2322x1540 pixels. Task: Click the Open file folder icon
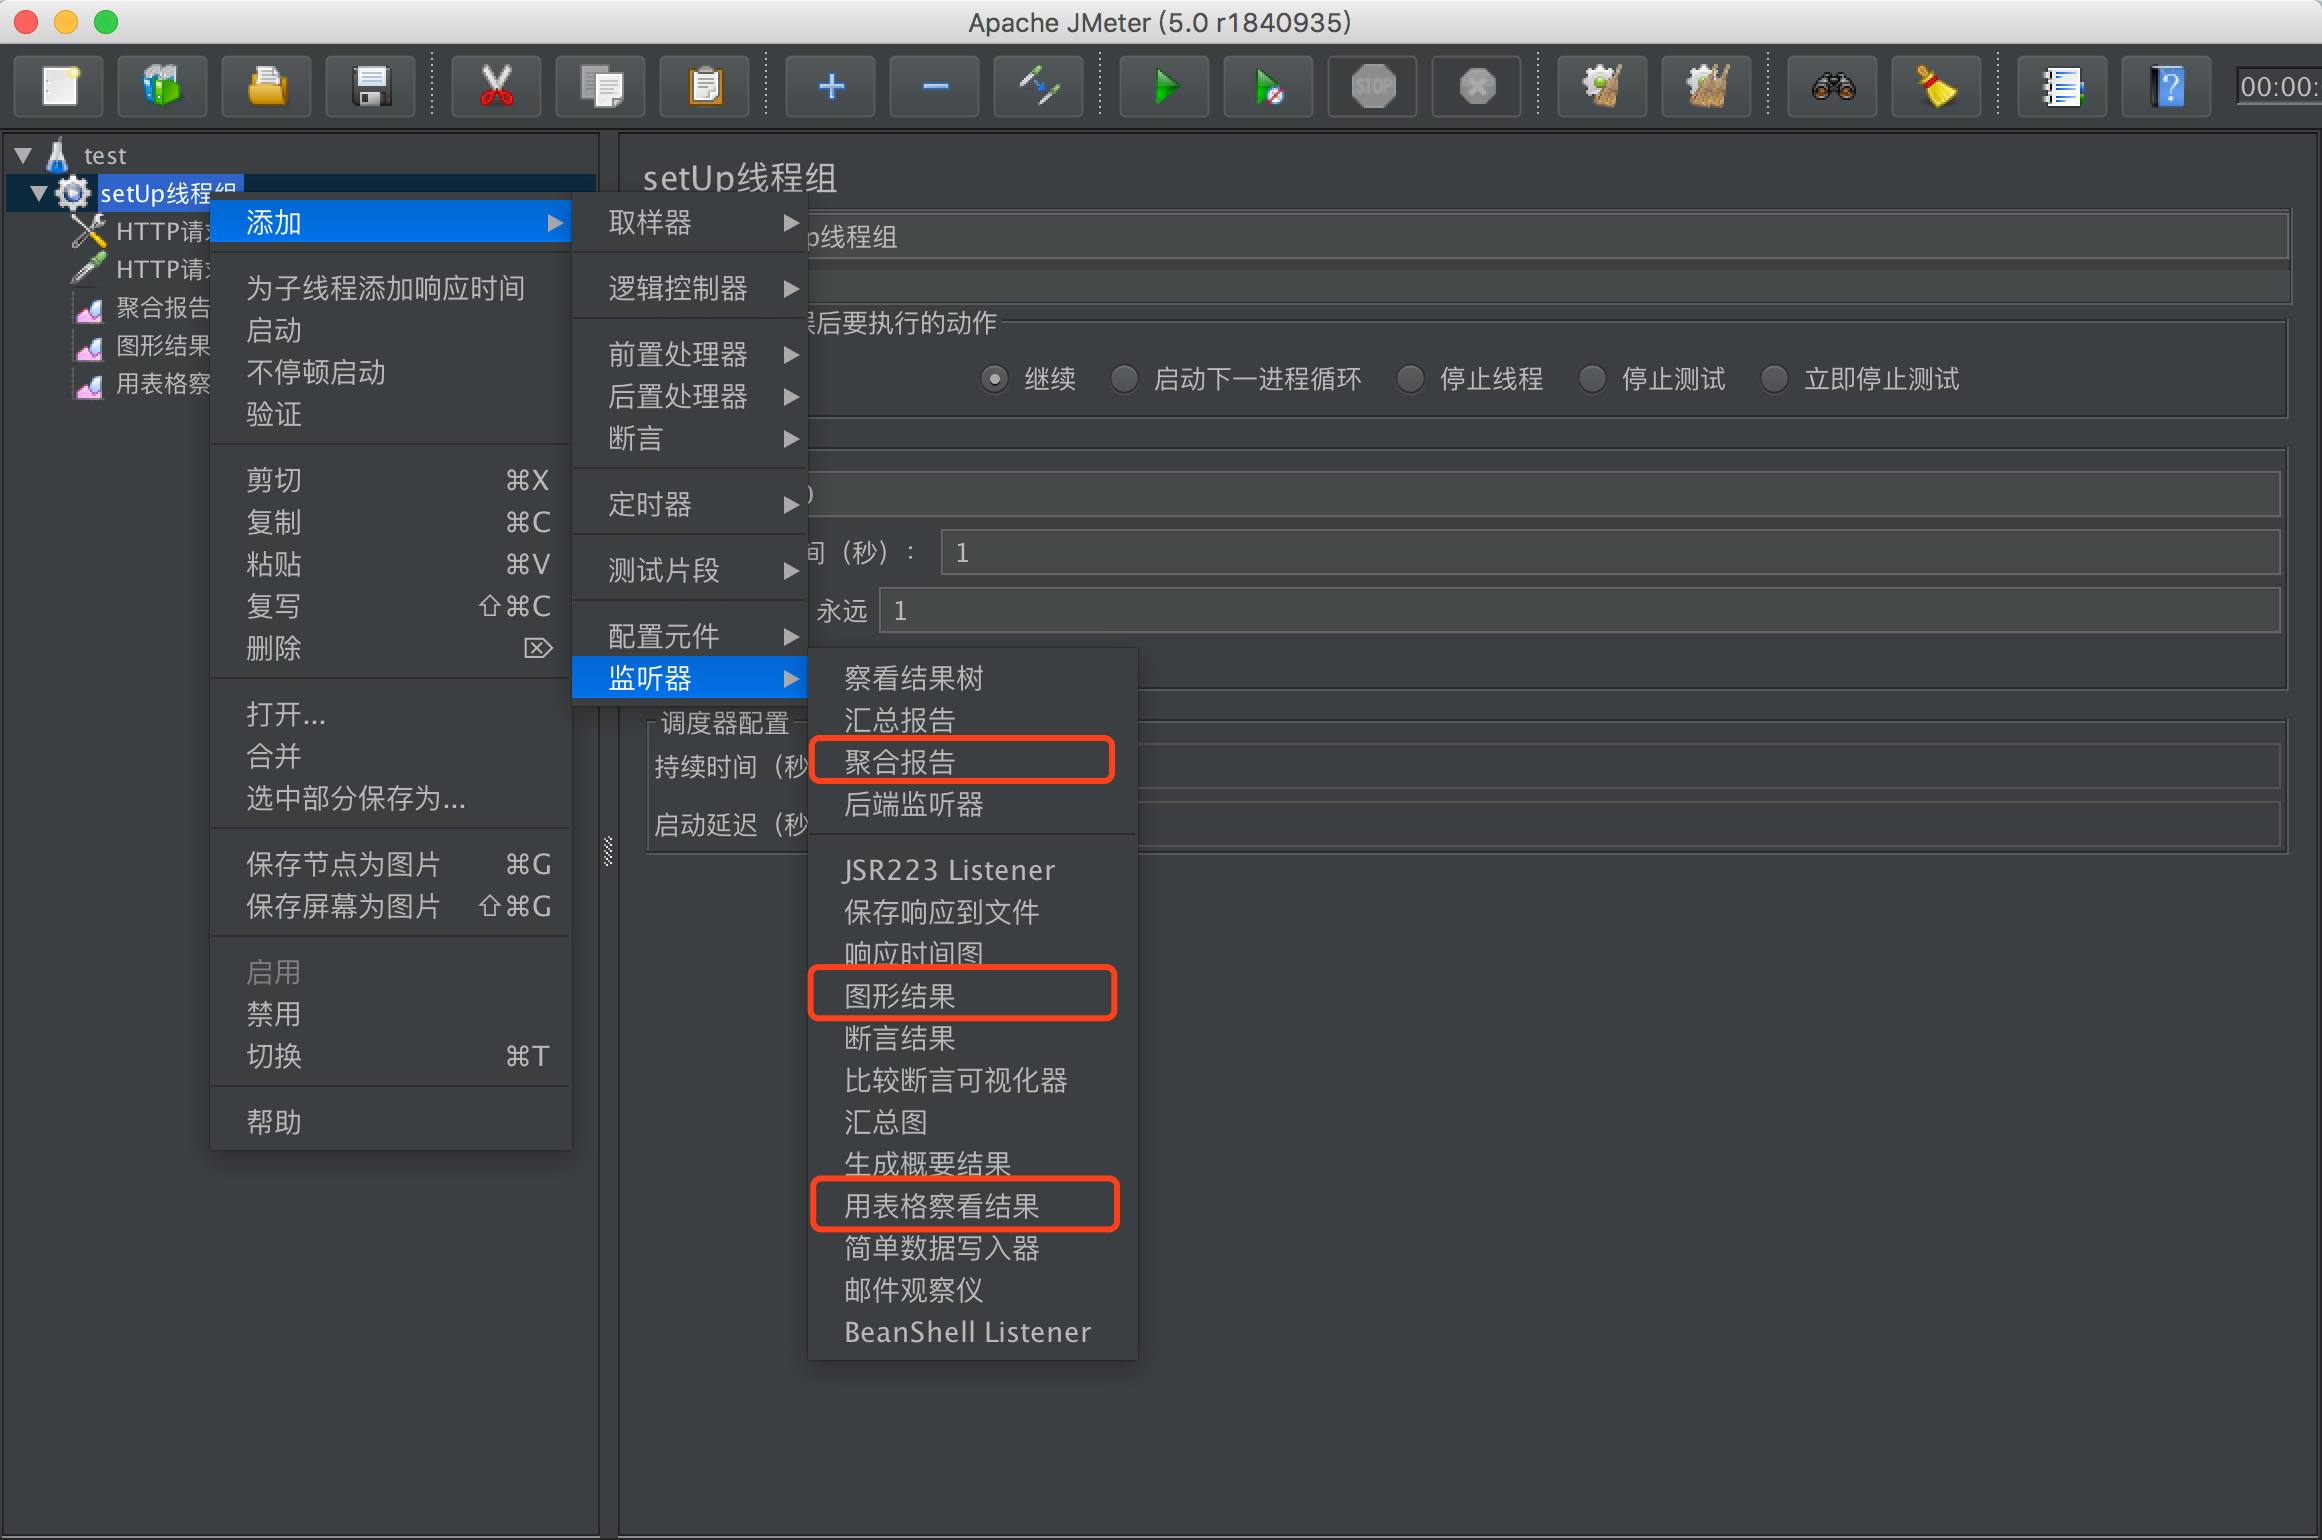point(267,86)
